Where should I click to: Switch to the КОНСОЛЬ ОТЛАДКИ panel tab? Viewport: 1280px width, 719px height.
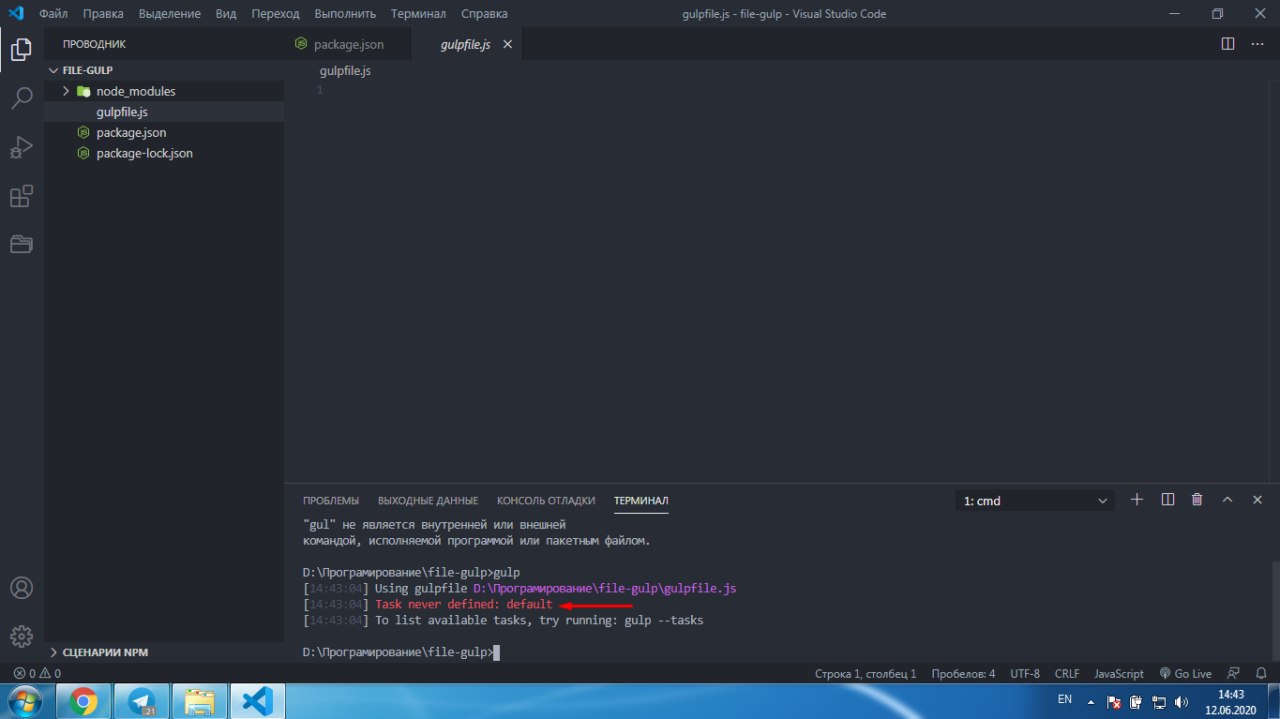[x=546, y=500]
